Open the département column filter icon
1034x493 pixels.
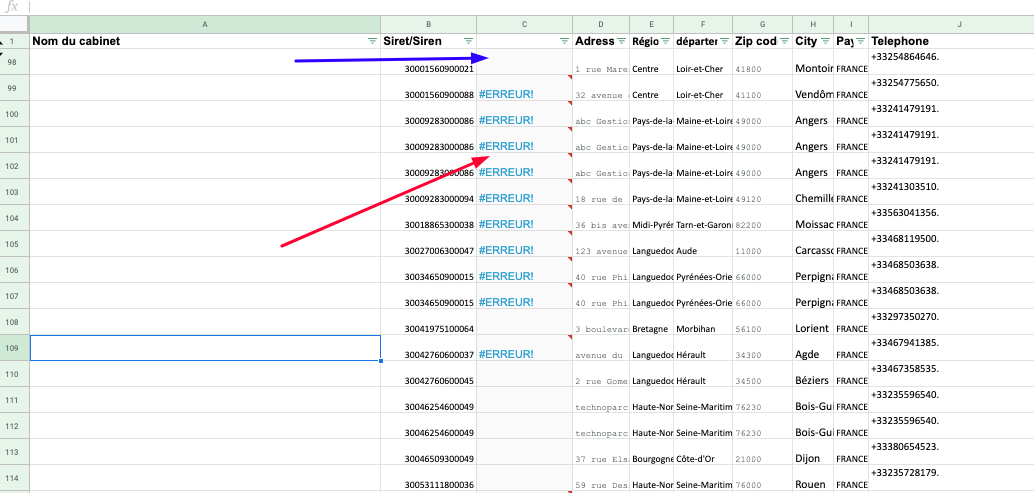pos(724,41)
